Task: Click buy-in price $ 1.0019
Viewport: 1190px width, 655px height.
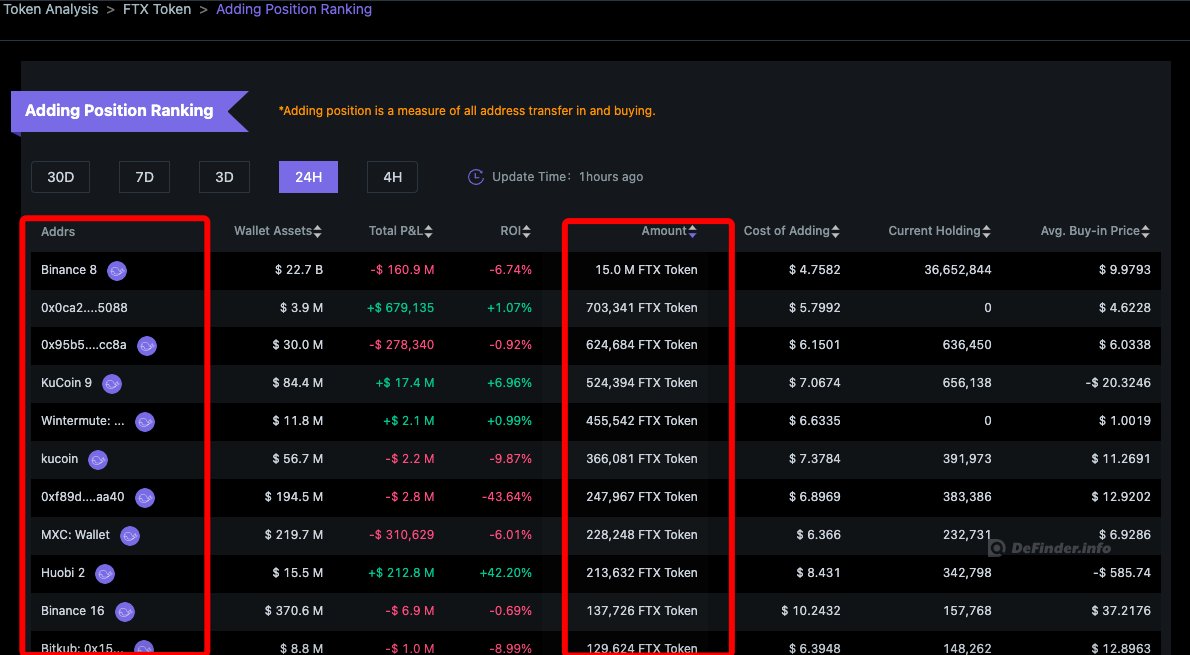Action: click(1125, 420)
